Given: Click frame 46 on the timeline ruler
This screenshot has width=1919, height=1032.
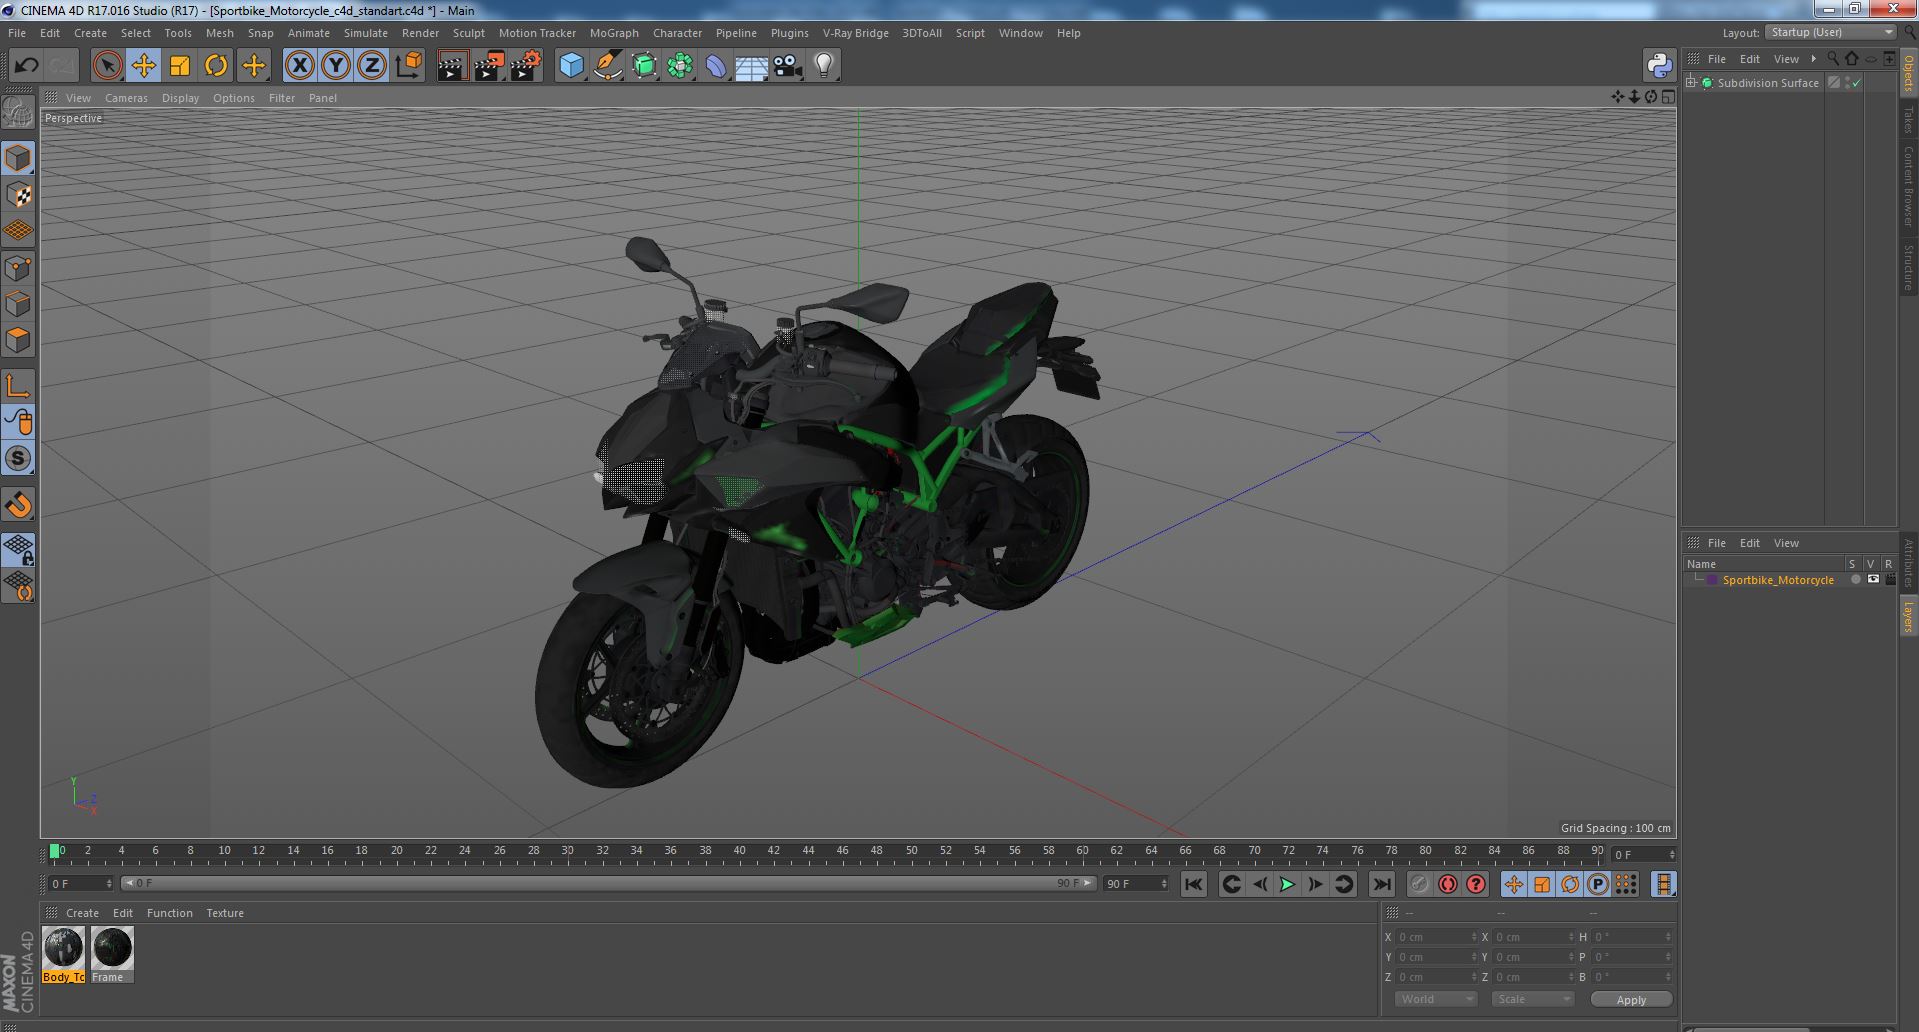Looking at the screenshot, I should point(842,851).
